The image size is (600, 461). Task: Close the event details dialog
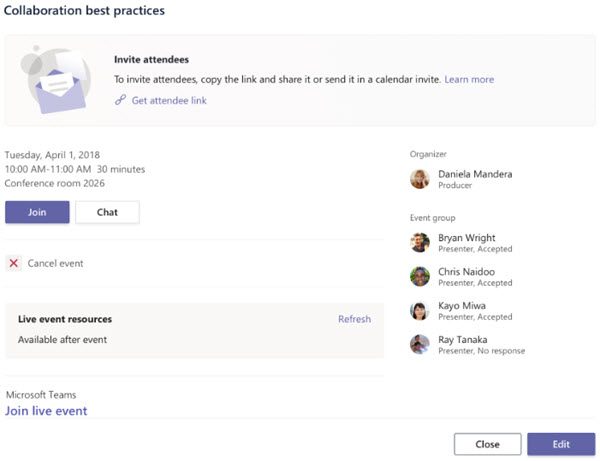pyautogui.click(x=487, y=444)
